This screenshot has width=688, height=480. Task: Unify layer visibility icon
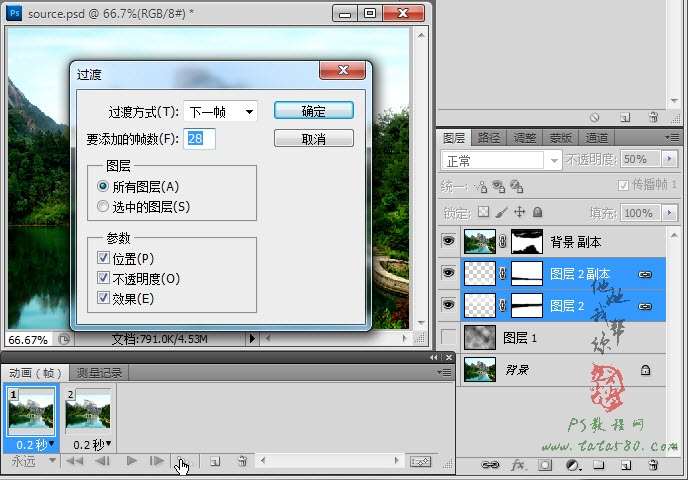coord(499,187)
